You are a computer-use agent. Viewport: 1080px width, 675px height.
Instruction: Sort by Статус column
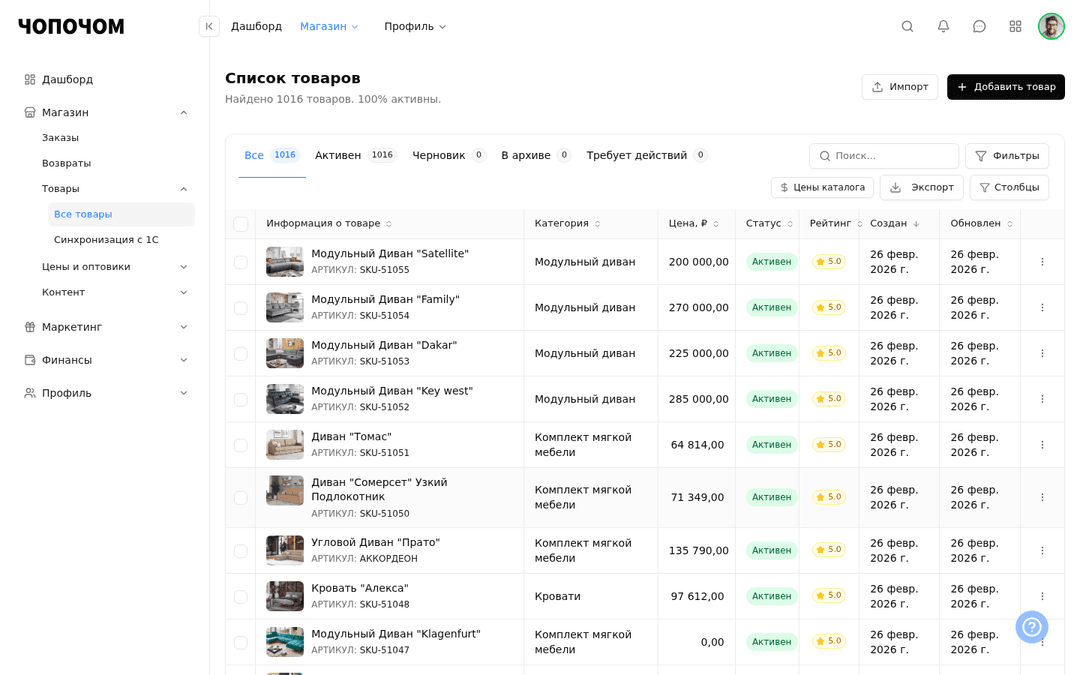769,223
